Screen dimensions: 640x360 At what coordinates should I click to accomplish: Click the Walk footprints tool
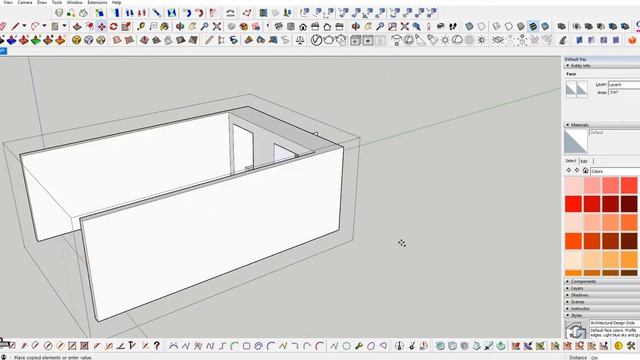click(x=453, y=27)
